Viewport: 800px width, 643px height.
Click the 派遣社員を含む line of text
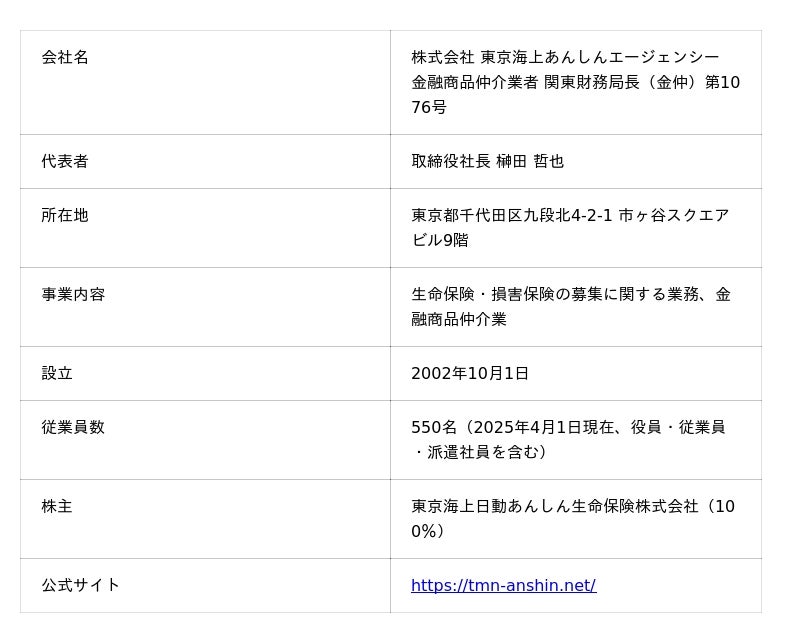click(x=481, y=453)
